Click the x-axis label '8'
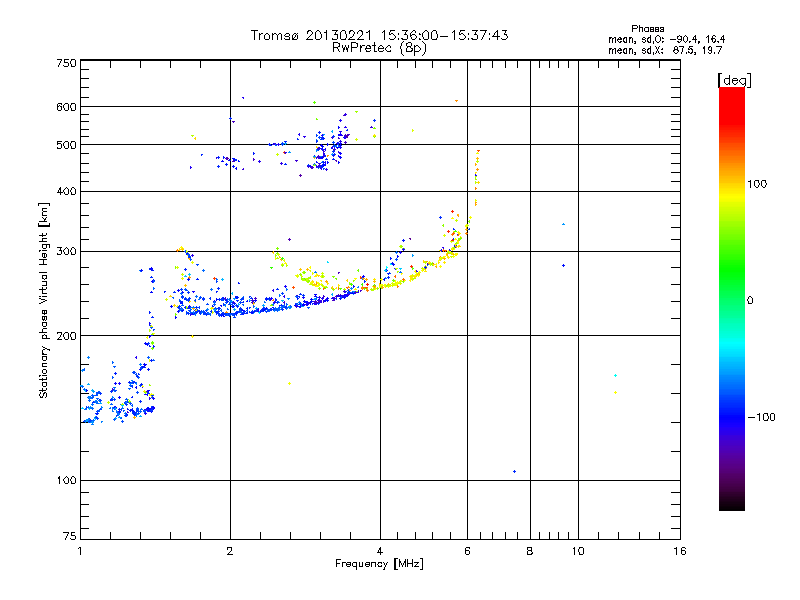This screenshot has height=600, width=800. 530,551
